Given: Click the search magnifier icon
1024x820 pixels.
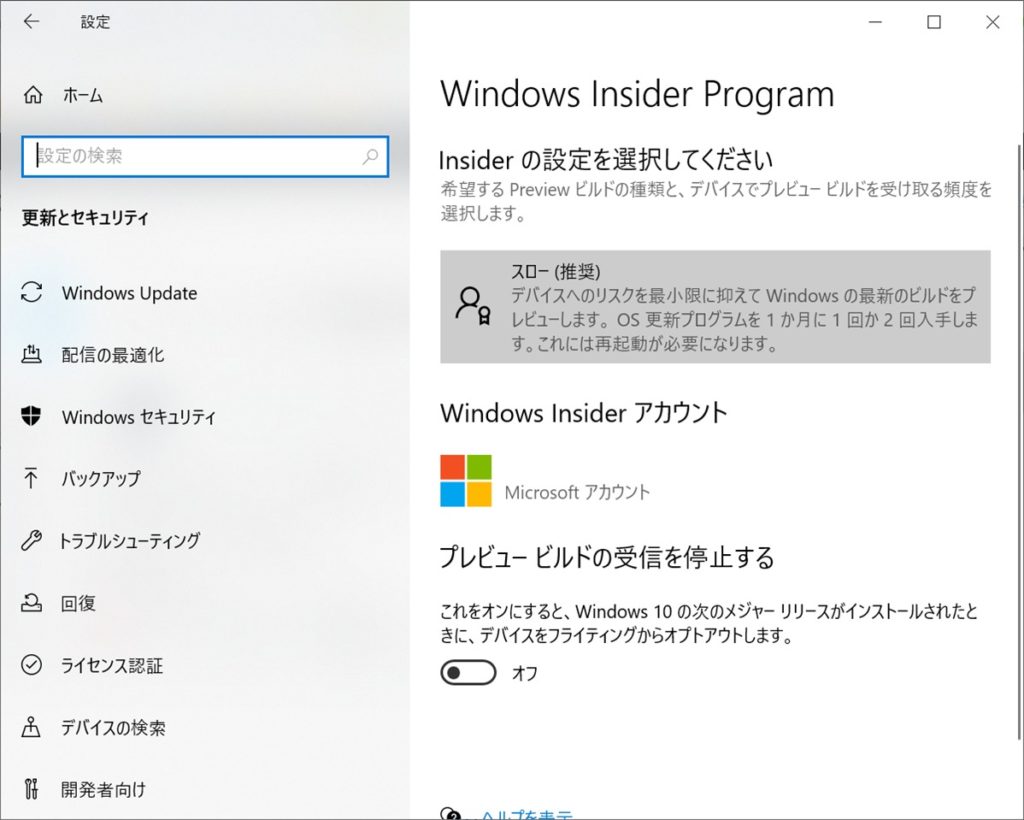Looking at the screenshot, I should [370, 156].
